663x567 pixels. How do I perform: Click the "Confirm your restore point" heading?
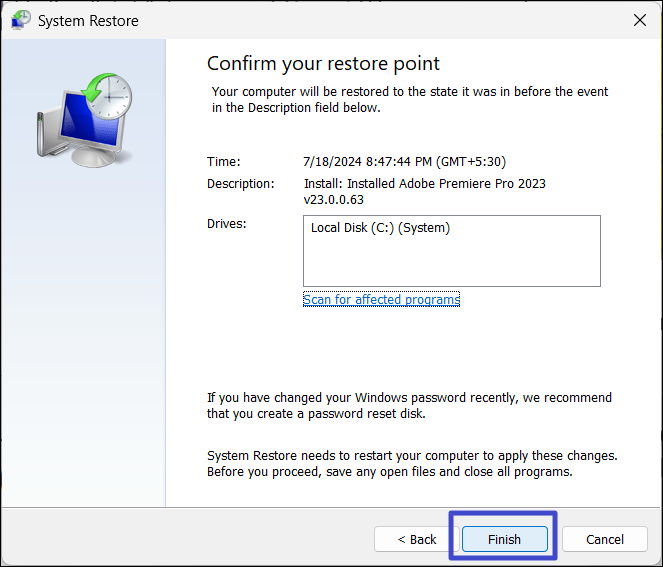point(323,64)
